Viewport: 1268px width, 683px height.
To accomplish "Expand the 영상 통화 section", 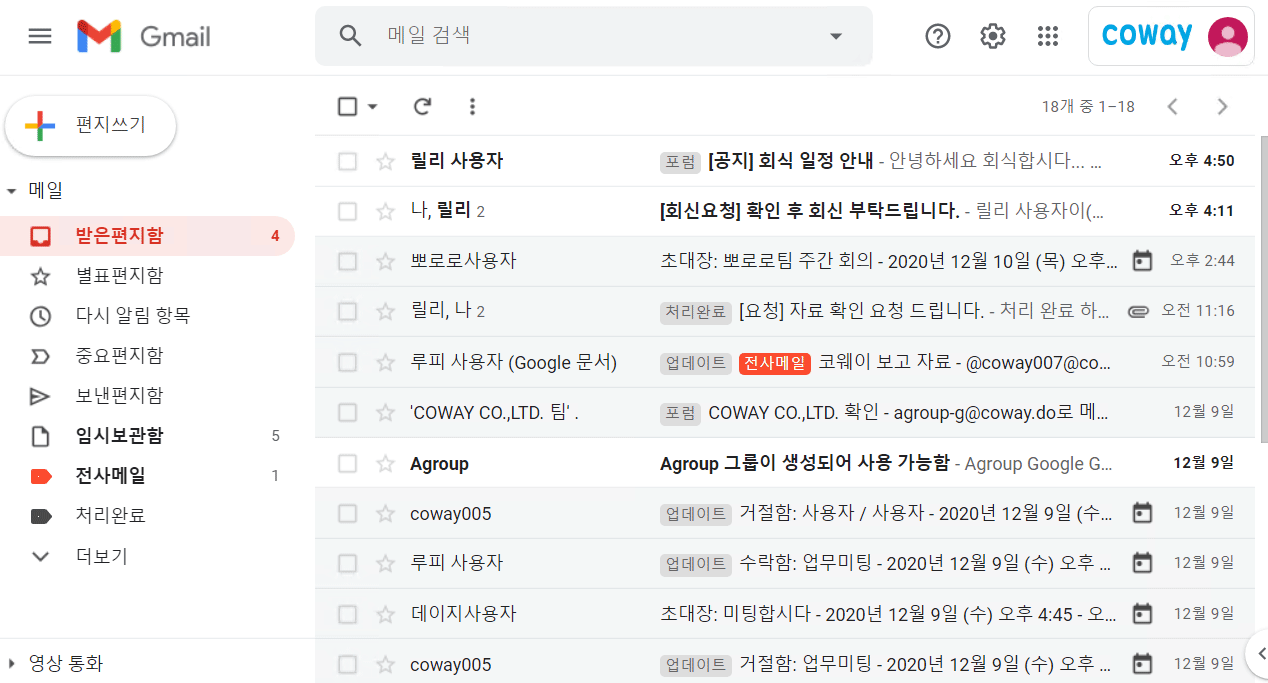I will click(12, 663).
